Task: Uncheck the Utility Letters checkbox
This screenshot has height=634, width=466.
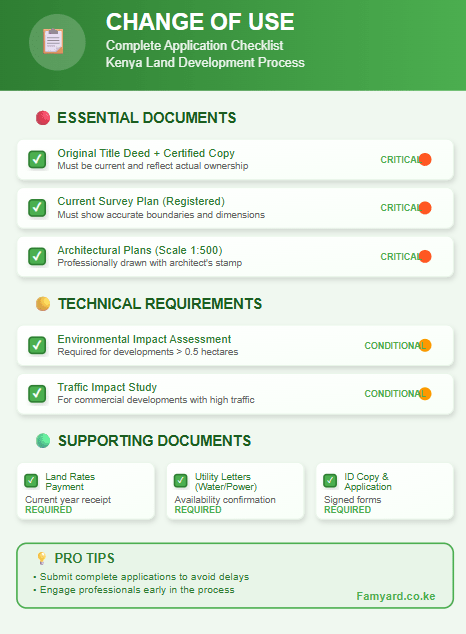Action: (181, 481)
